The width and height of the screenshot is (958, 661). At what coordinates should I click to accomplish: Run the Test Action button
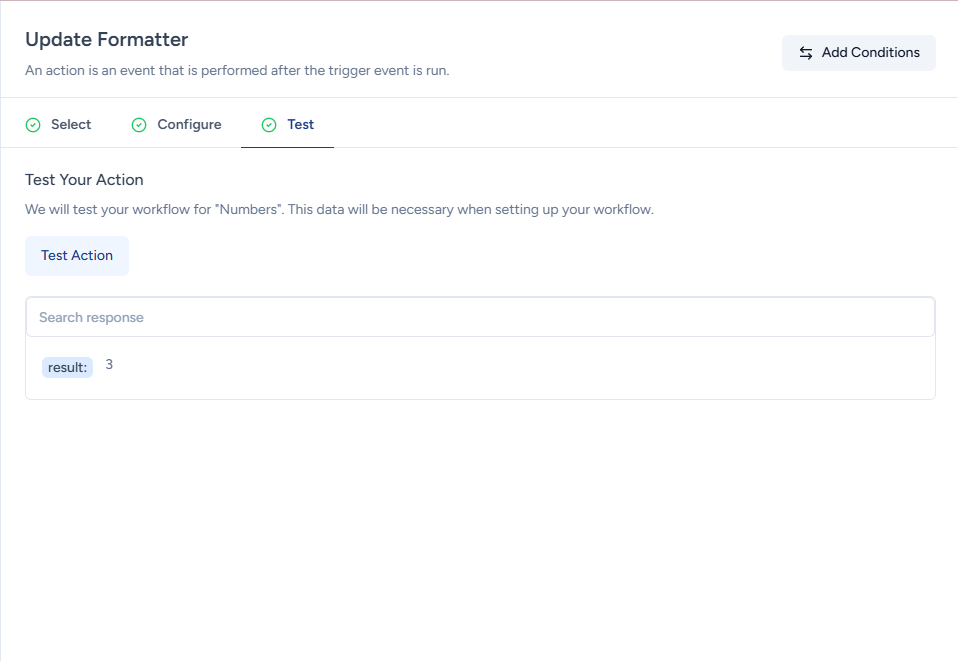coord(77,256)
